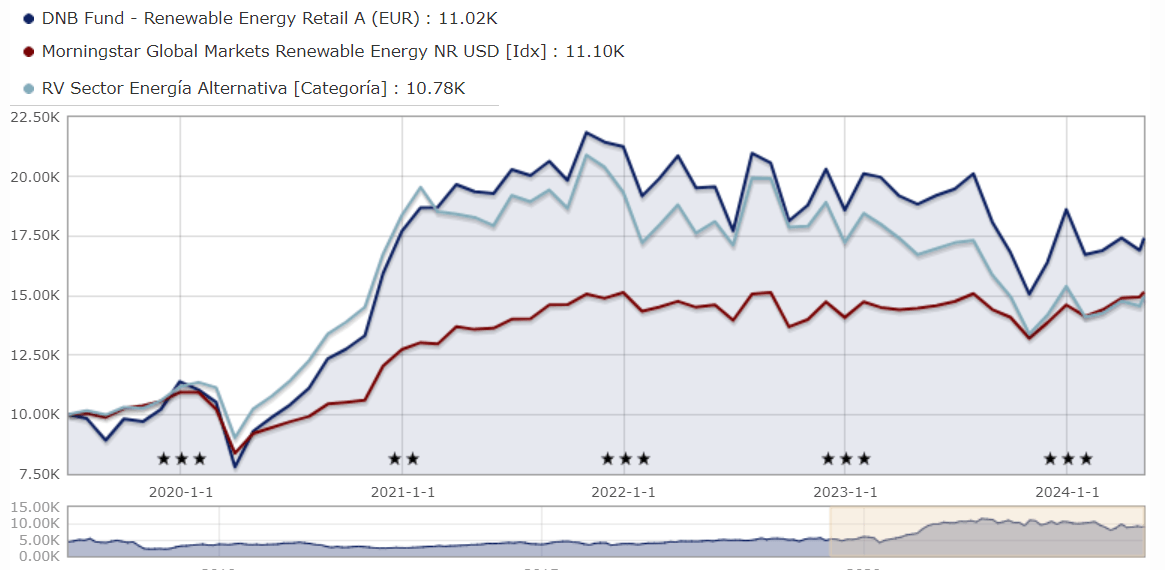Click the 7.50K value axis label
The height and width of the screenshot is (570, 1165).
(x=38, y=473)
